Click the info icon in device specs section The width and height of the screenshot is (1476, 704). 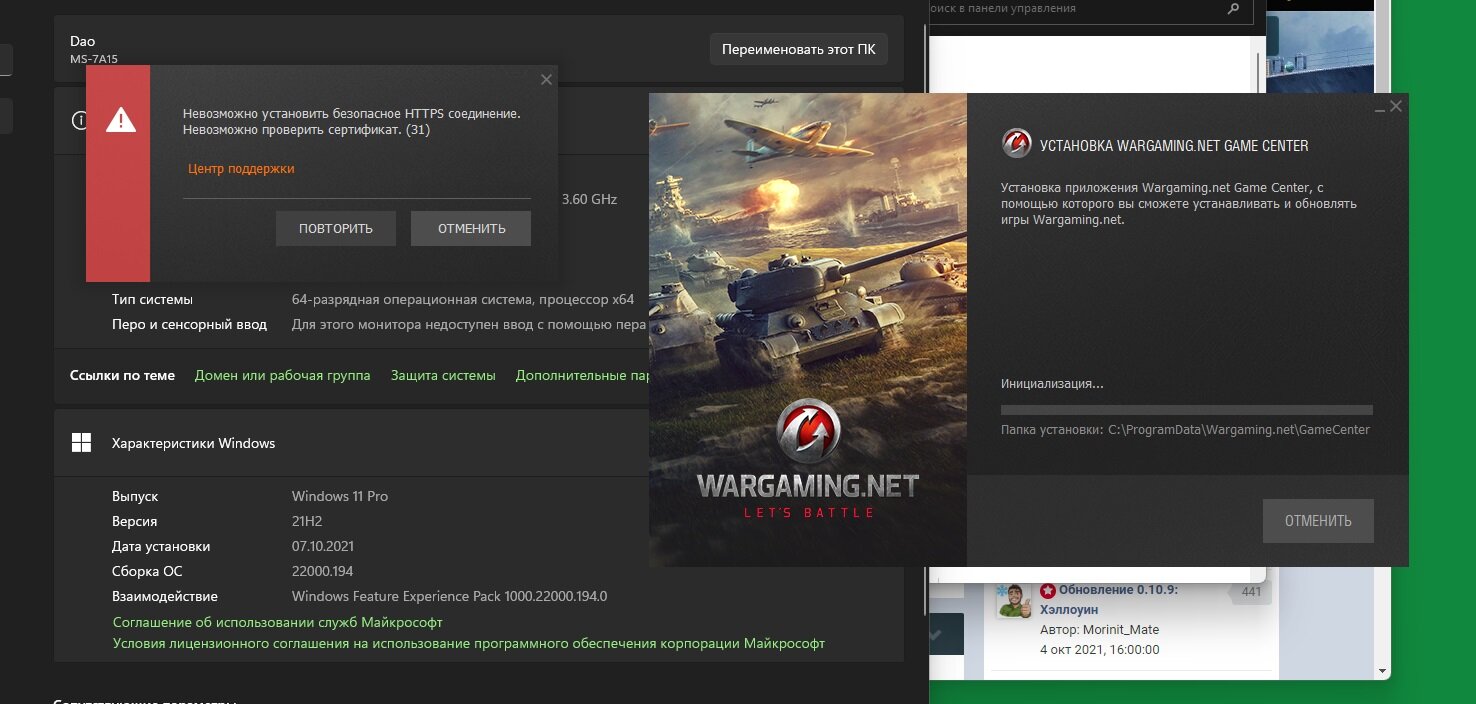coord(79,120)
